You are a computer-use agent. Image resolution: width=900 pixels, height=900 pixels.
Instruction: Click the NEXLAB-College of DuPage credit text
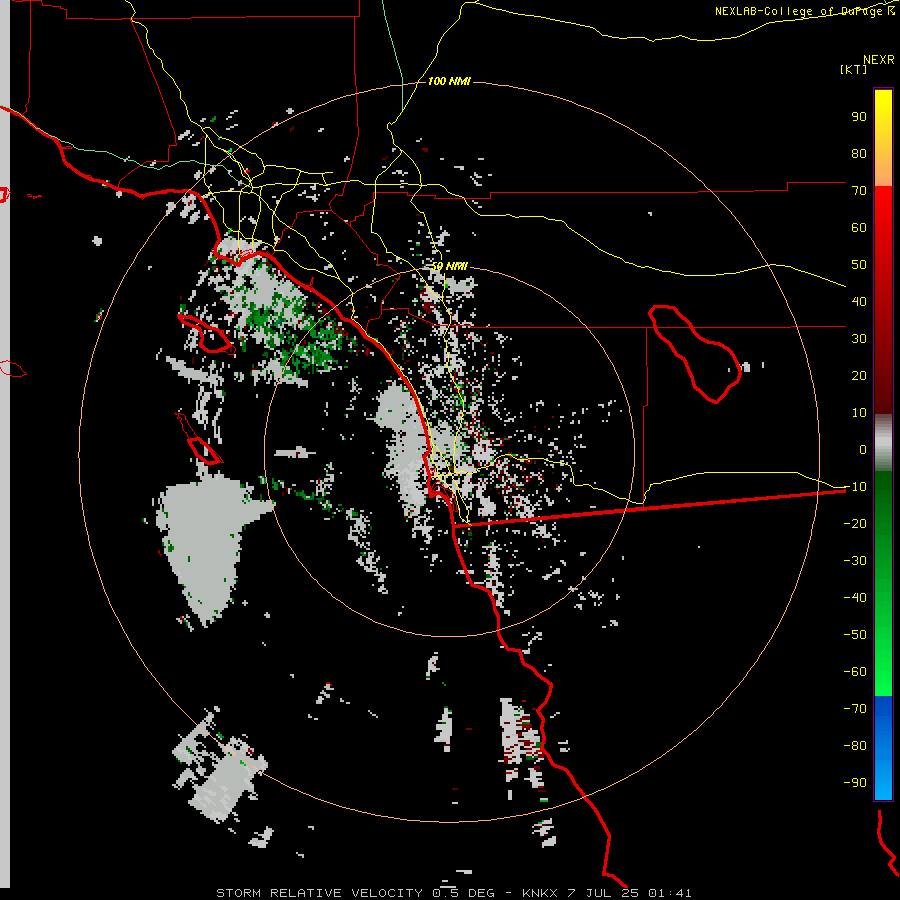coord(804,11)
